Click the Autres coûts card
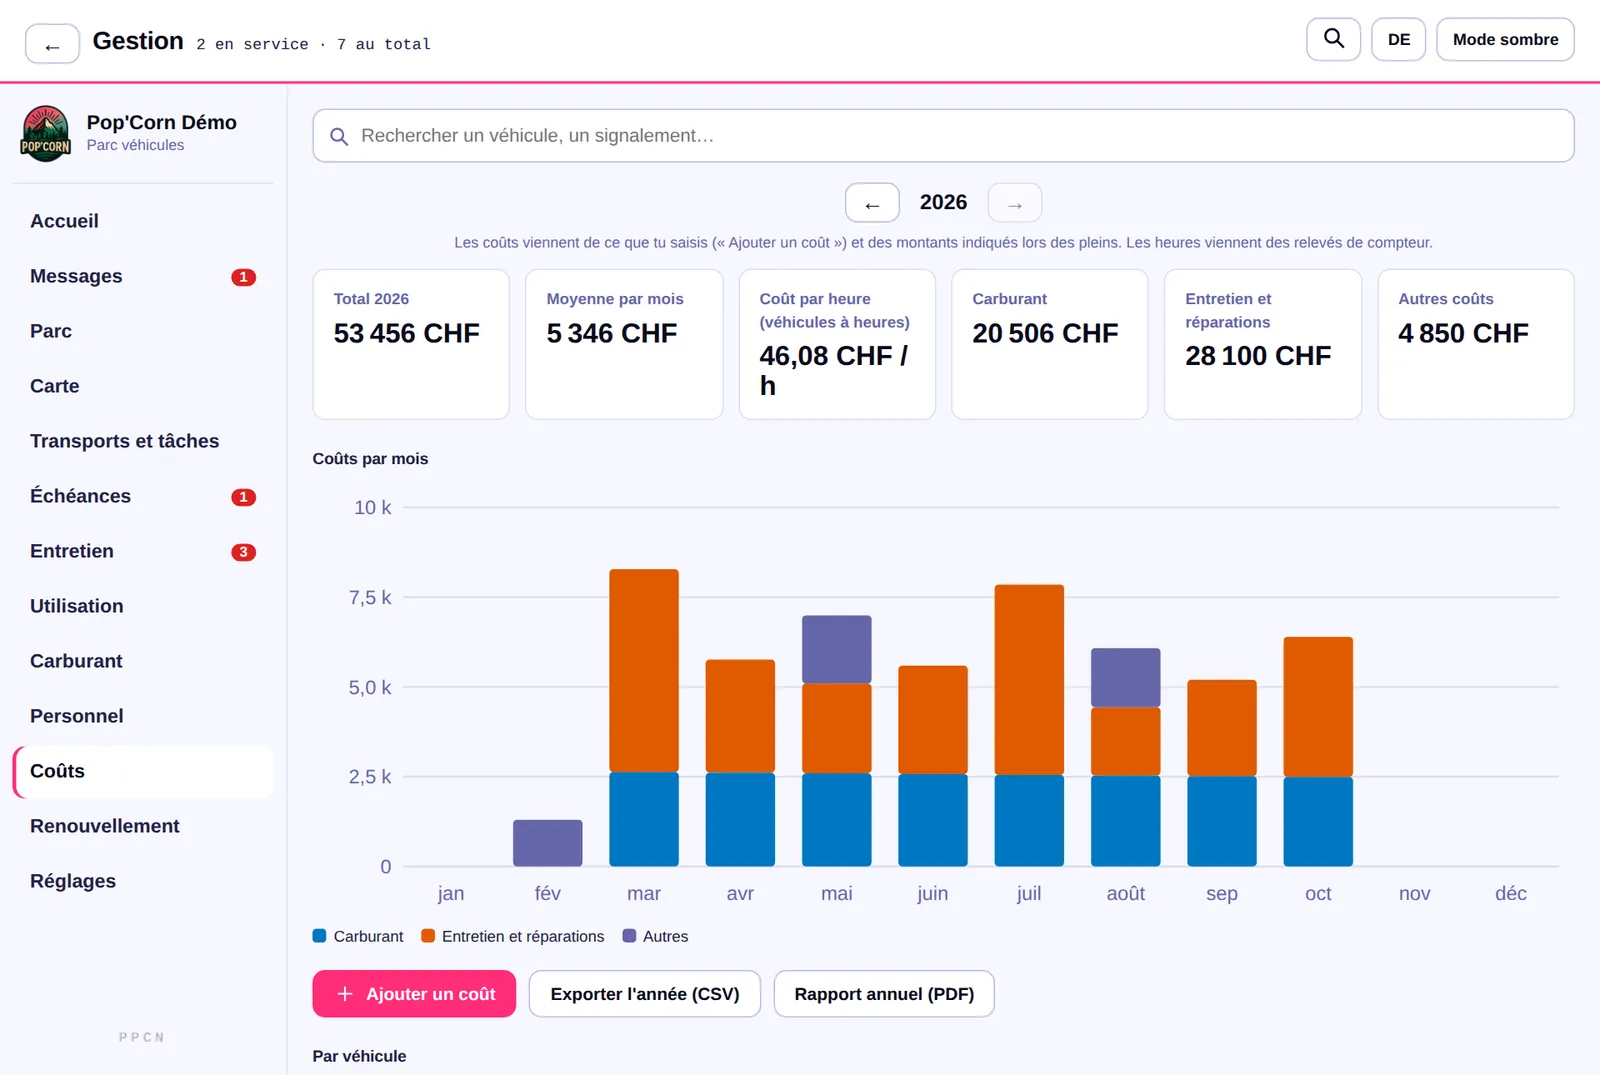 (1476, 344)
